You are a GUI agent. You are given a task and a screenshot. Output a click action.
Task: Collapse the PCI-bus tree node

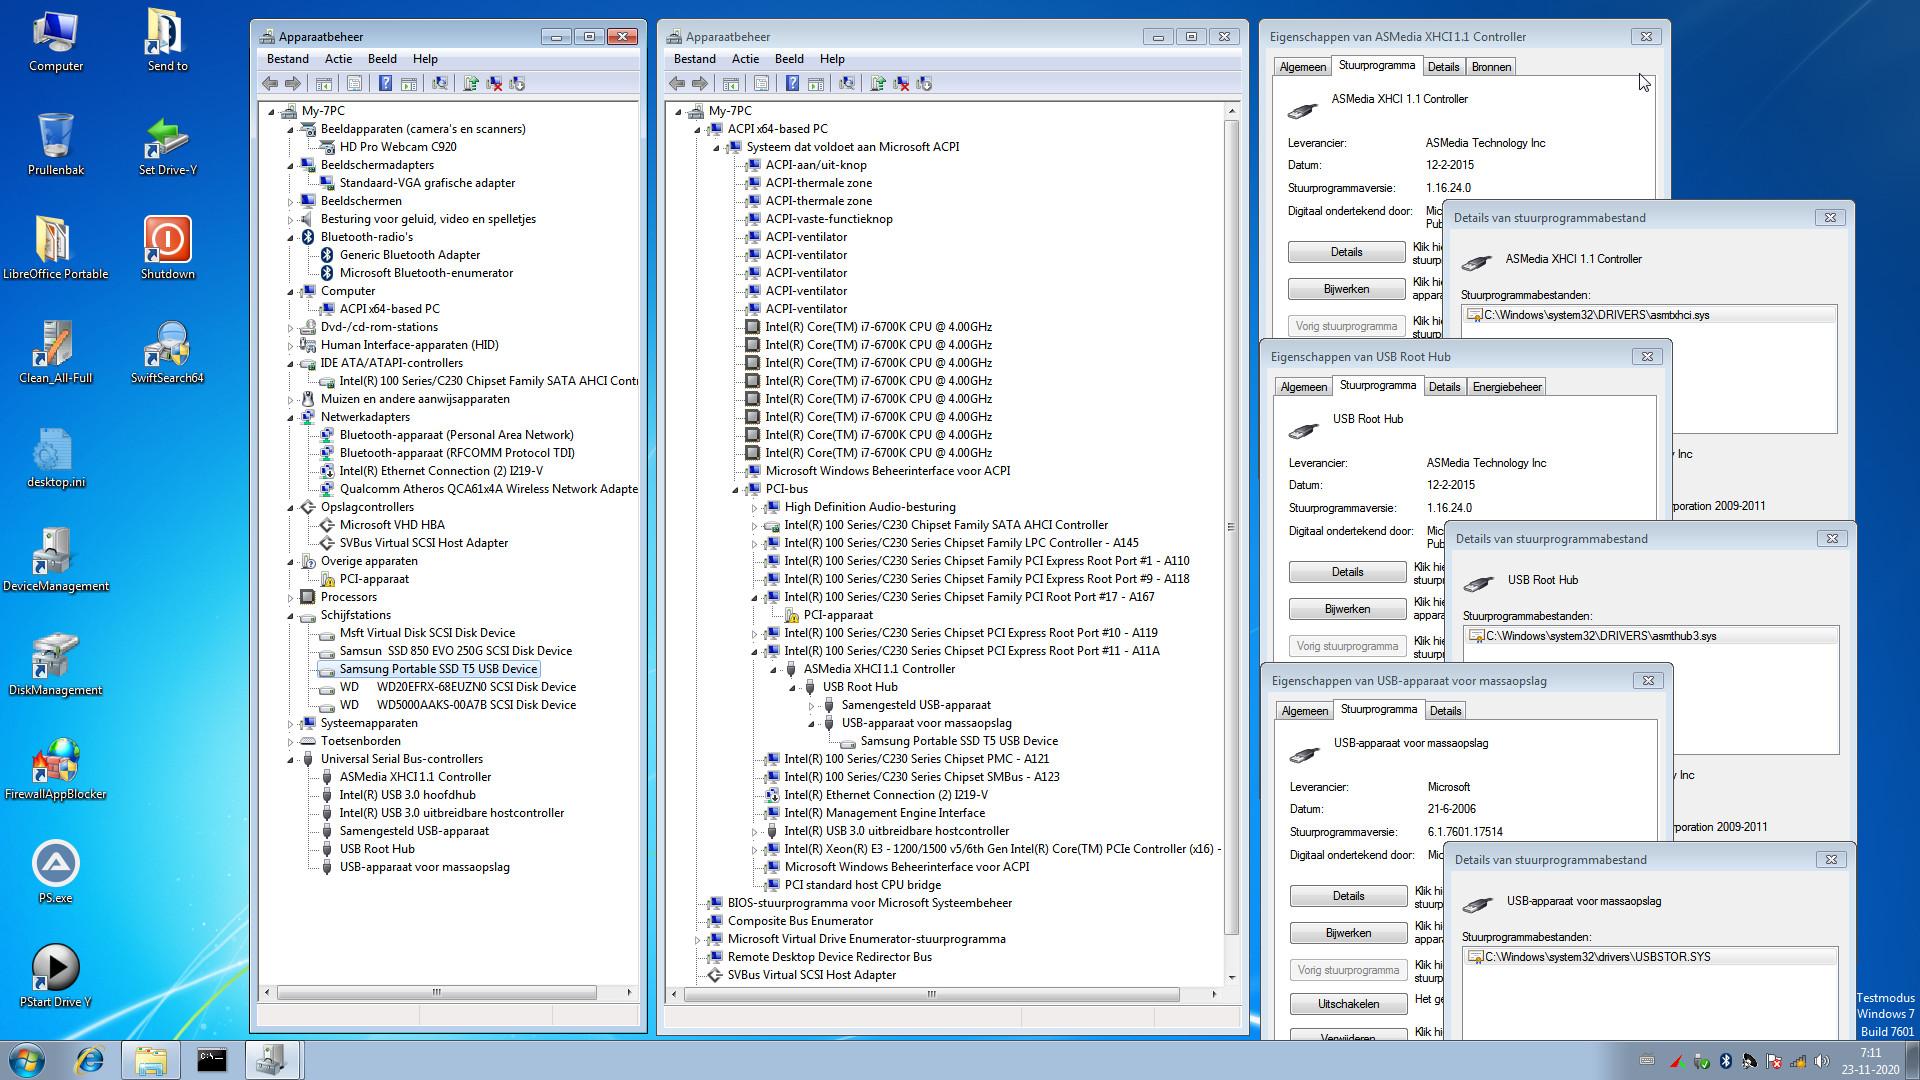point(736,490)
